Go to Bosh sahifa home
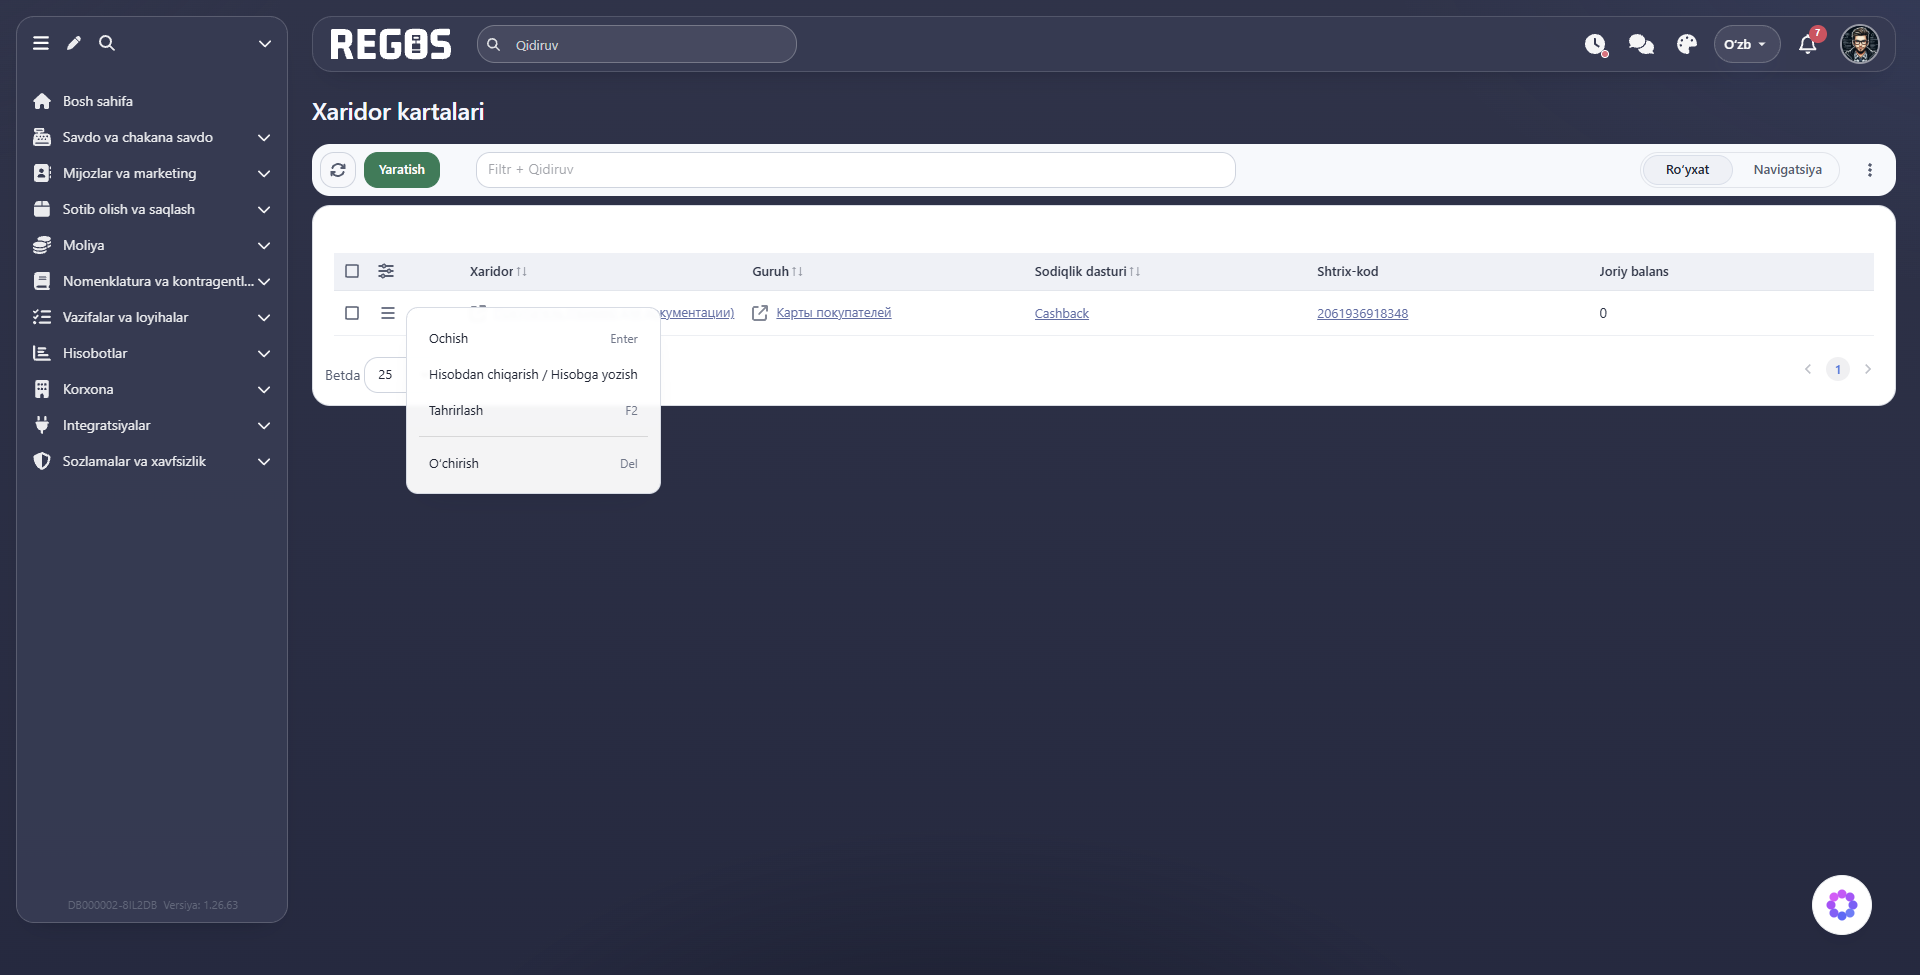 98,101
